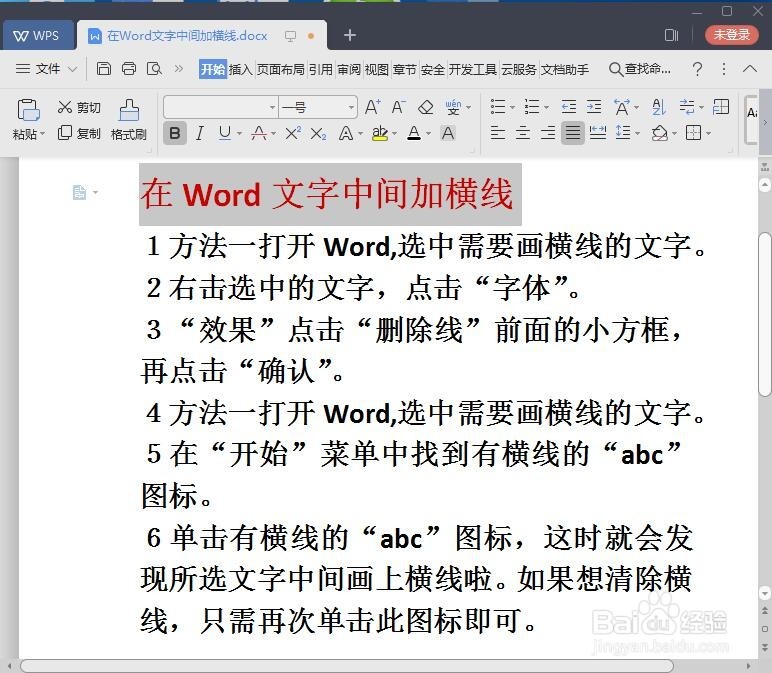Open the Developer Tools (开发工具) tab

tap(473, 69)
